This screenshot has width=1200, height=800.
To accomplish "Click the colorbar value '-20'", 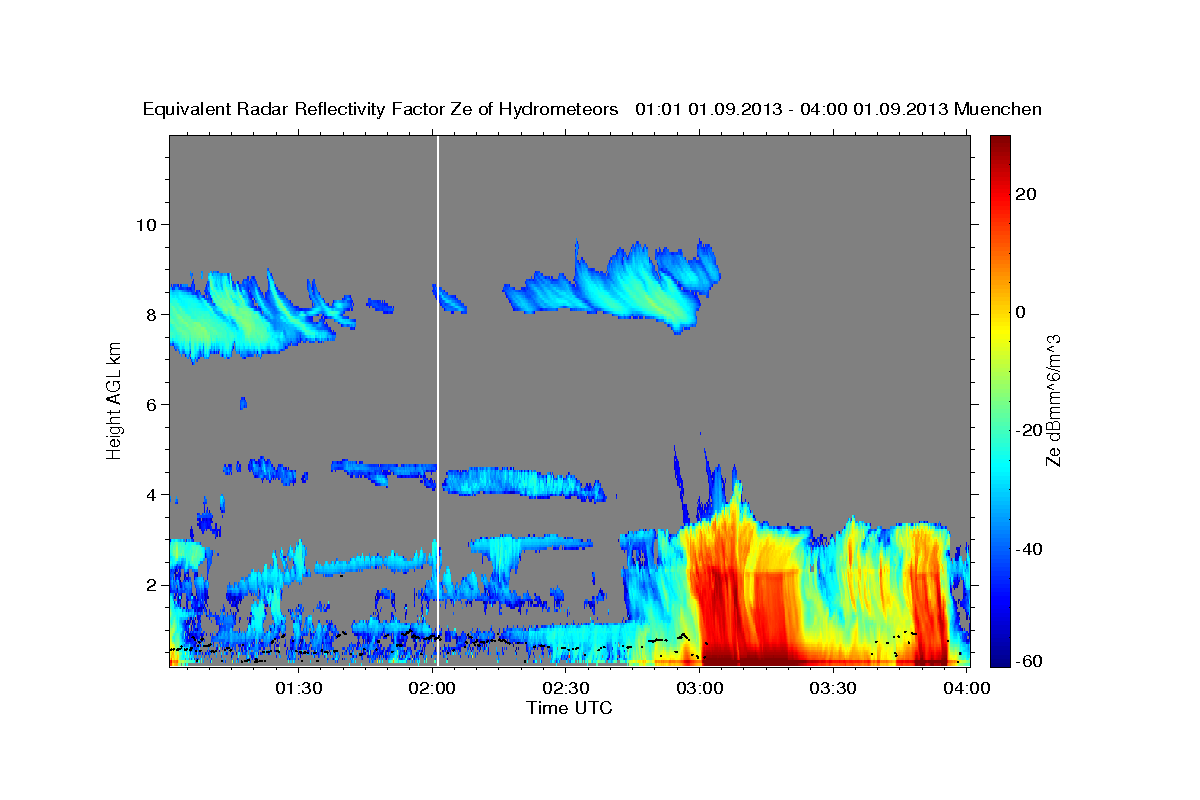I will click(1029, 430).
